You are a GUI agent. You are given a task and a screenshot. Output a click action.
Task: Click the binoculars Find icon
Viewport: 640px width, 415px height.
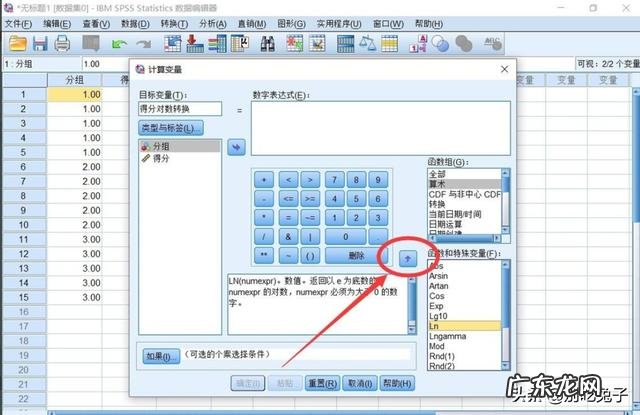268,44
